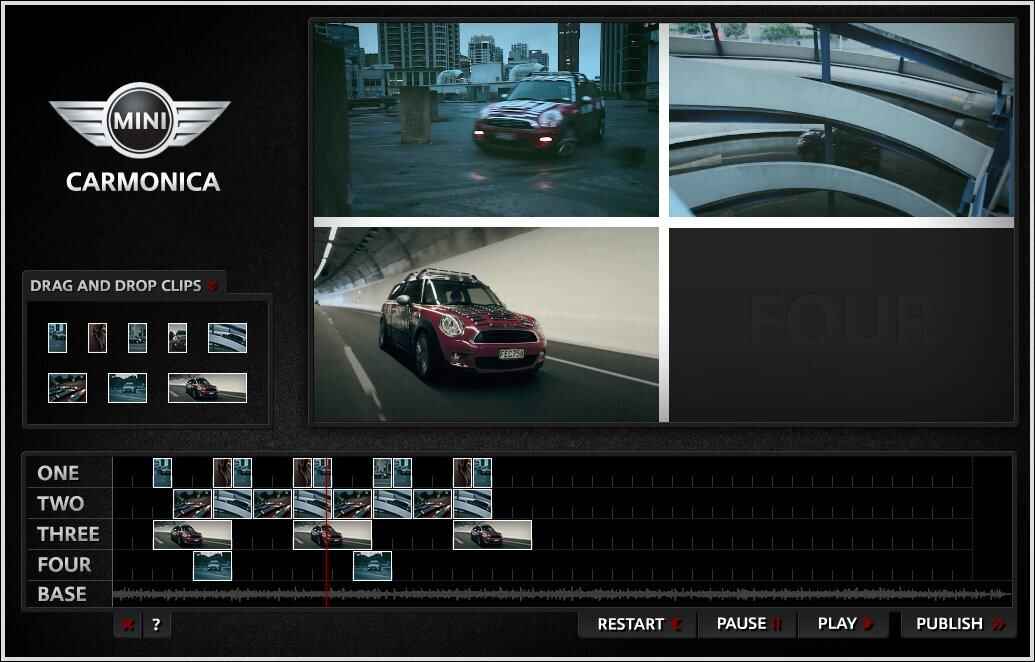Open help with the question mark button
The width and height of the screenshot is (1035, 662).
click(x=156, y=626)
